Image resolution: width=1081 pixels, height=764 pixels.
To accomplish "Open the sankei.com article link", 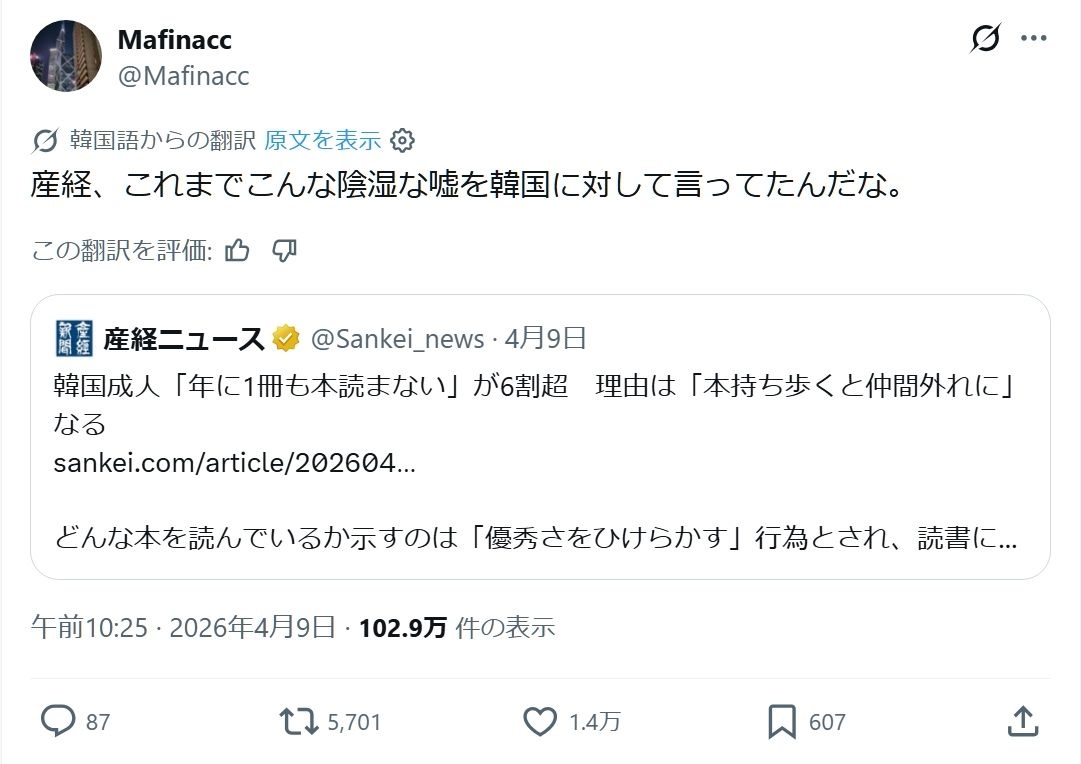I will click(x=234, y=464).
